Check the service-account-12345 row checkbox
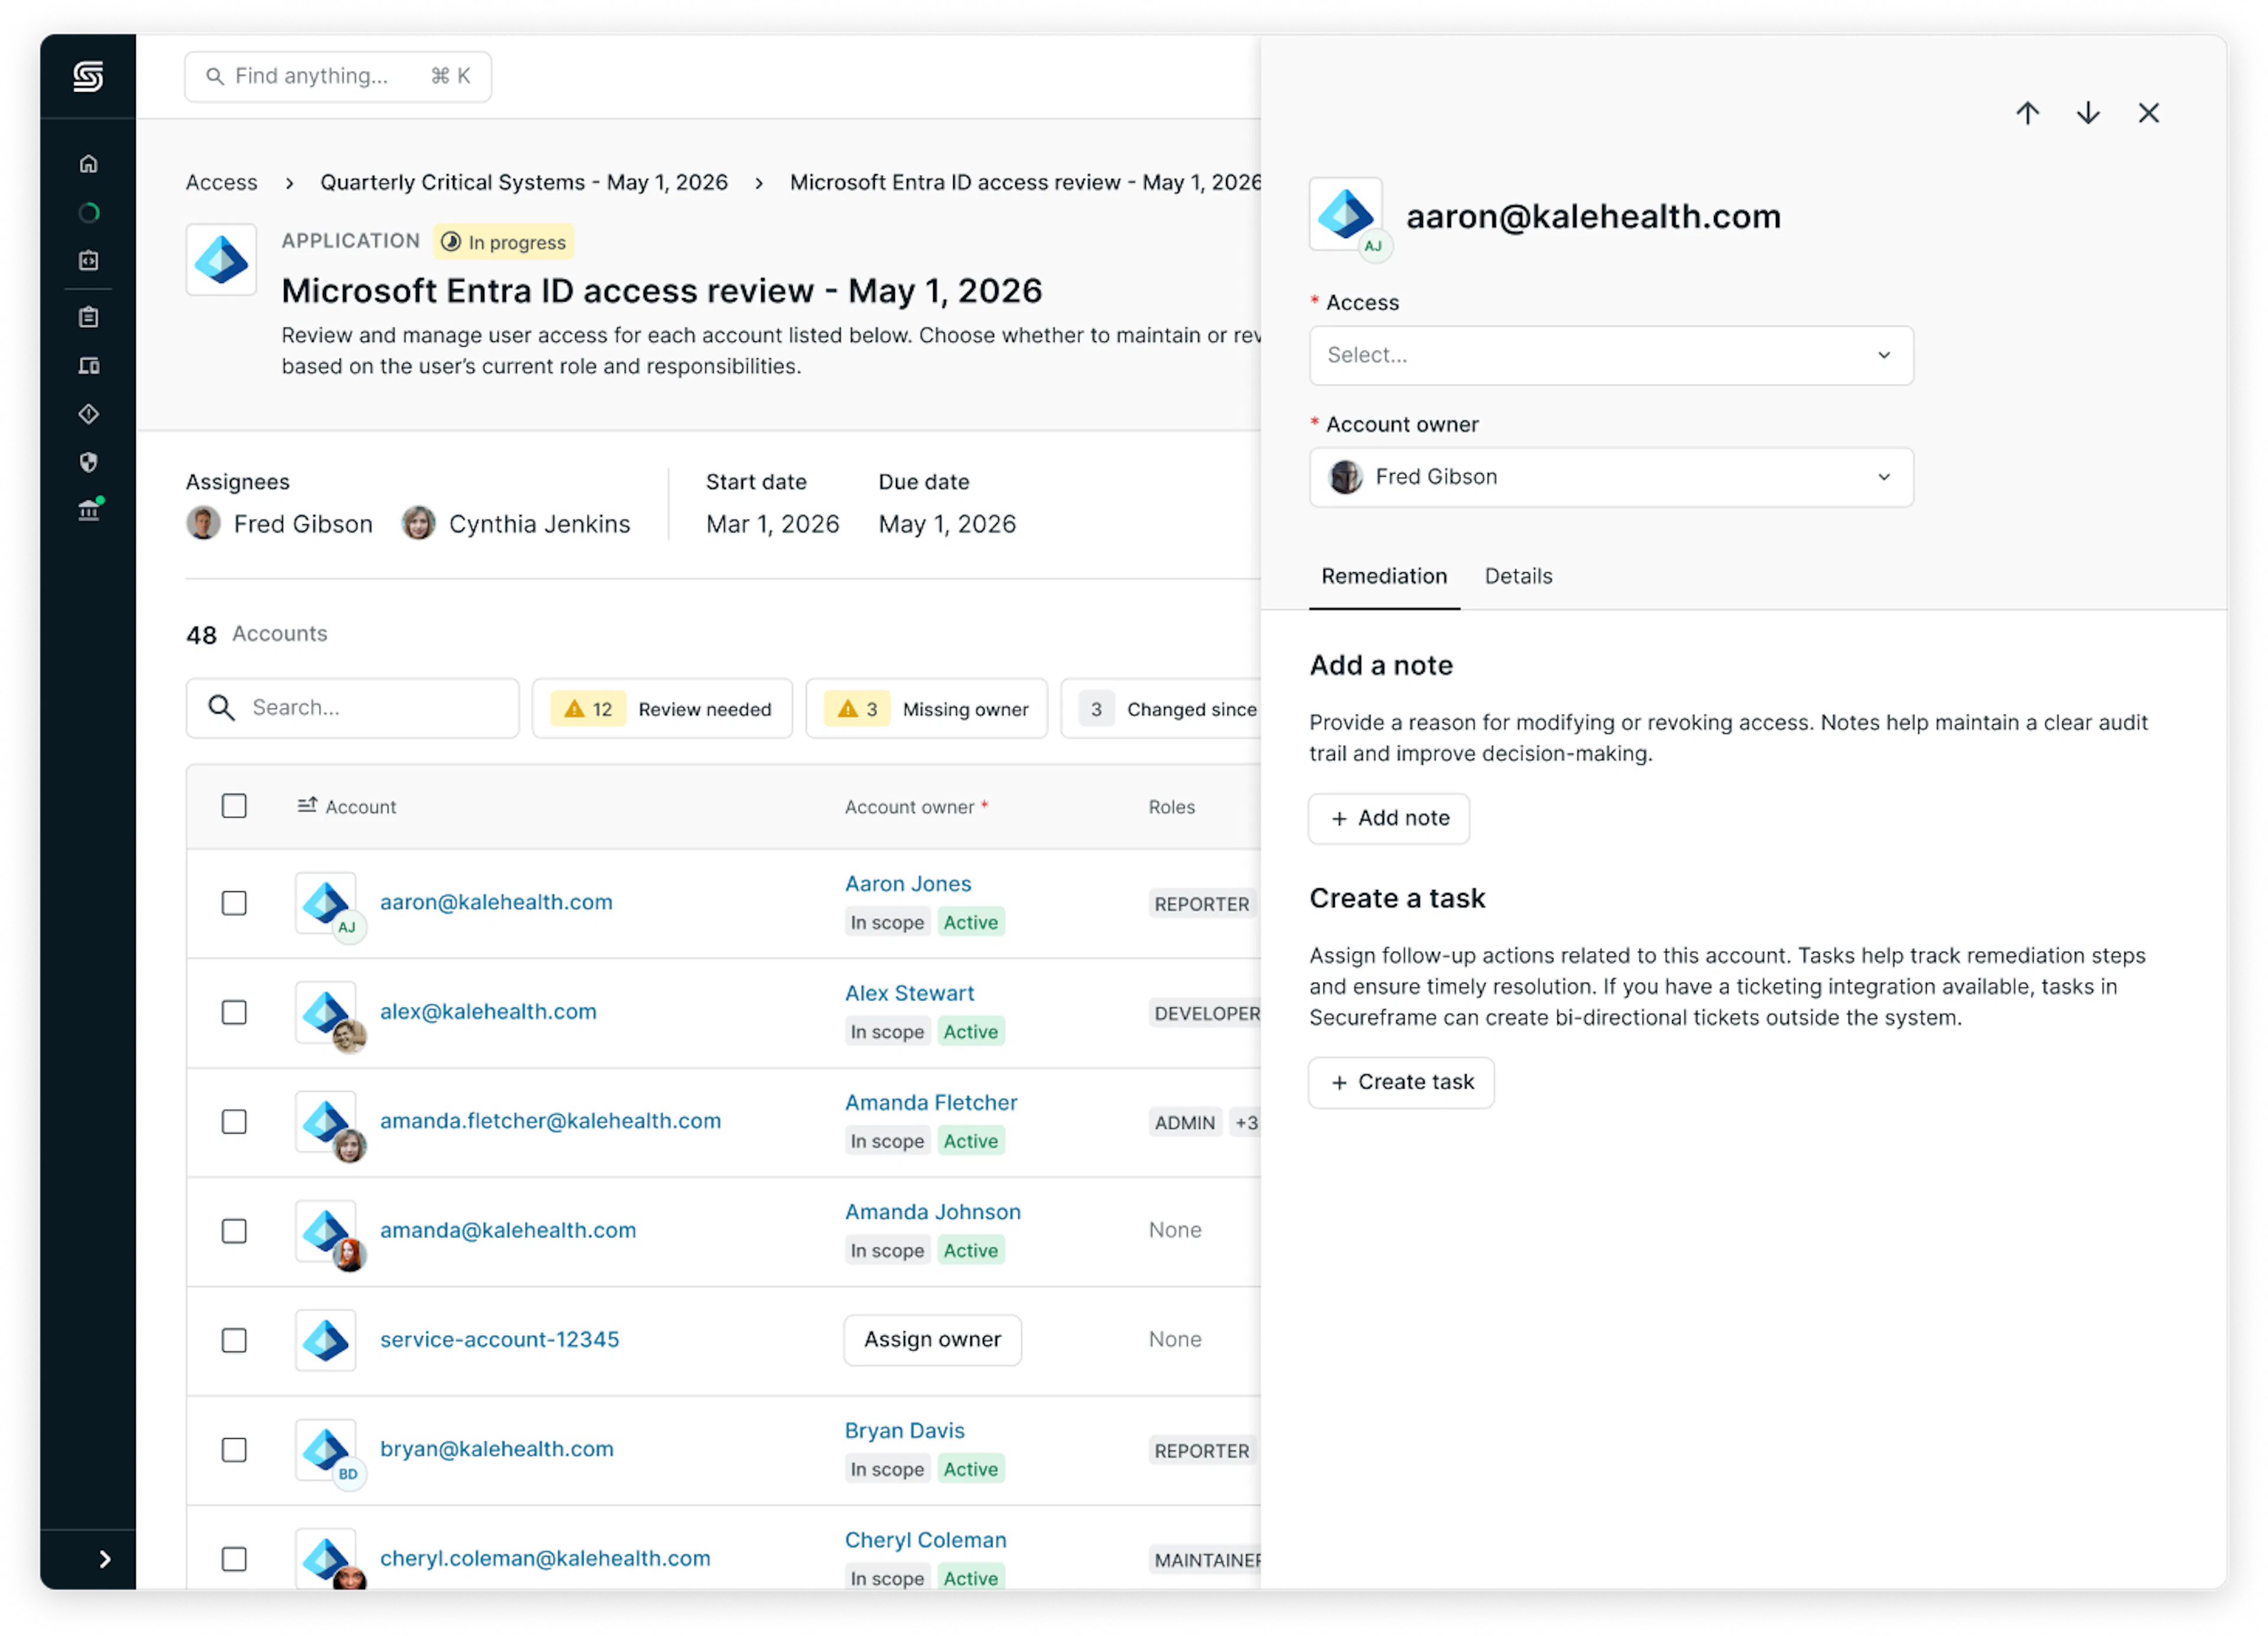This screenshot has height=1636, width=2268. pos(234,1340)
